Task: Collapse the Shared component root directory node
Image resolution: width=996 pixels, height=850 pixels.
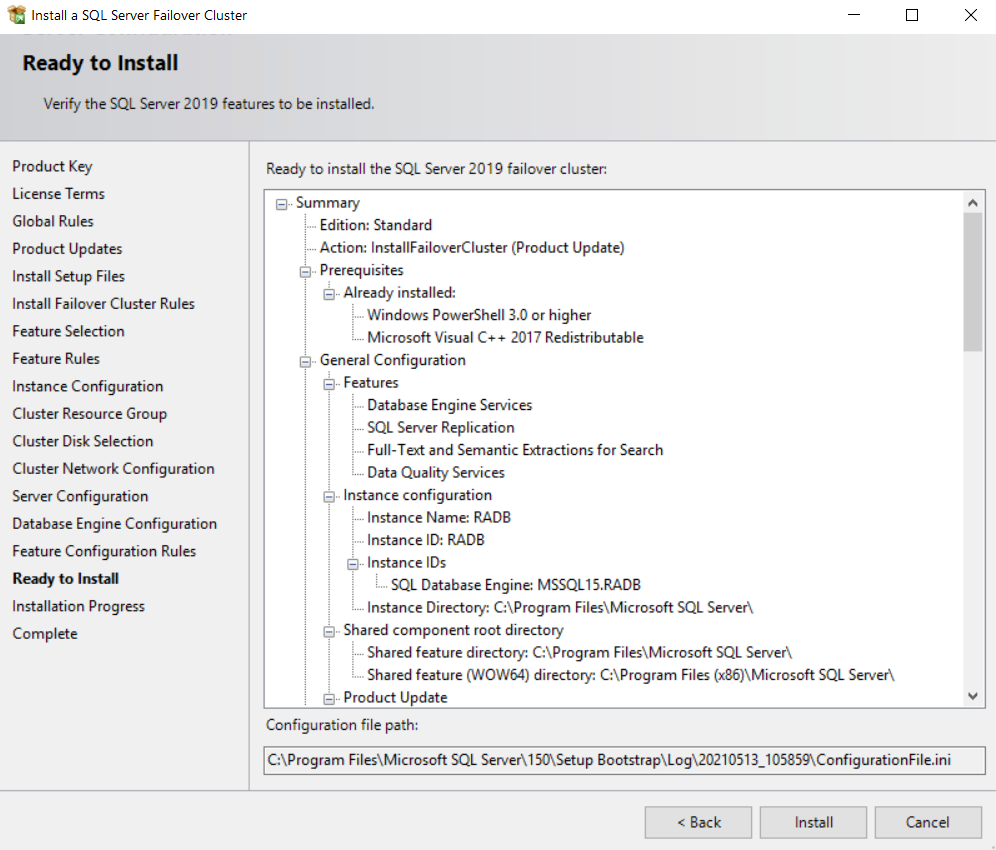Action: tap(329, 631)
